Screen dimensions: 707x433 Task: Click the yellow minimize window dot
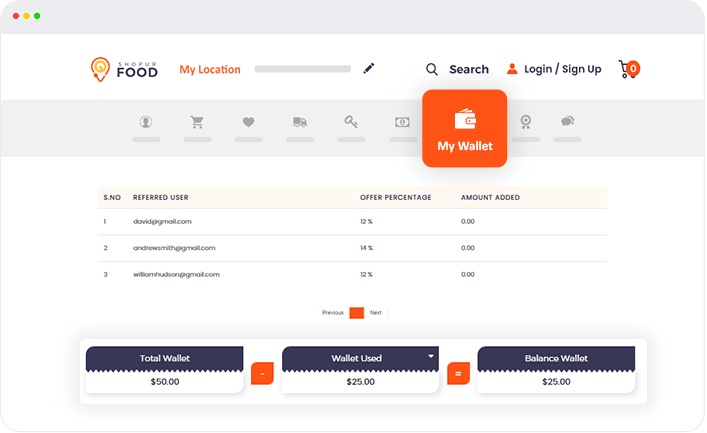27,16
